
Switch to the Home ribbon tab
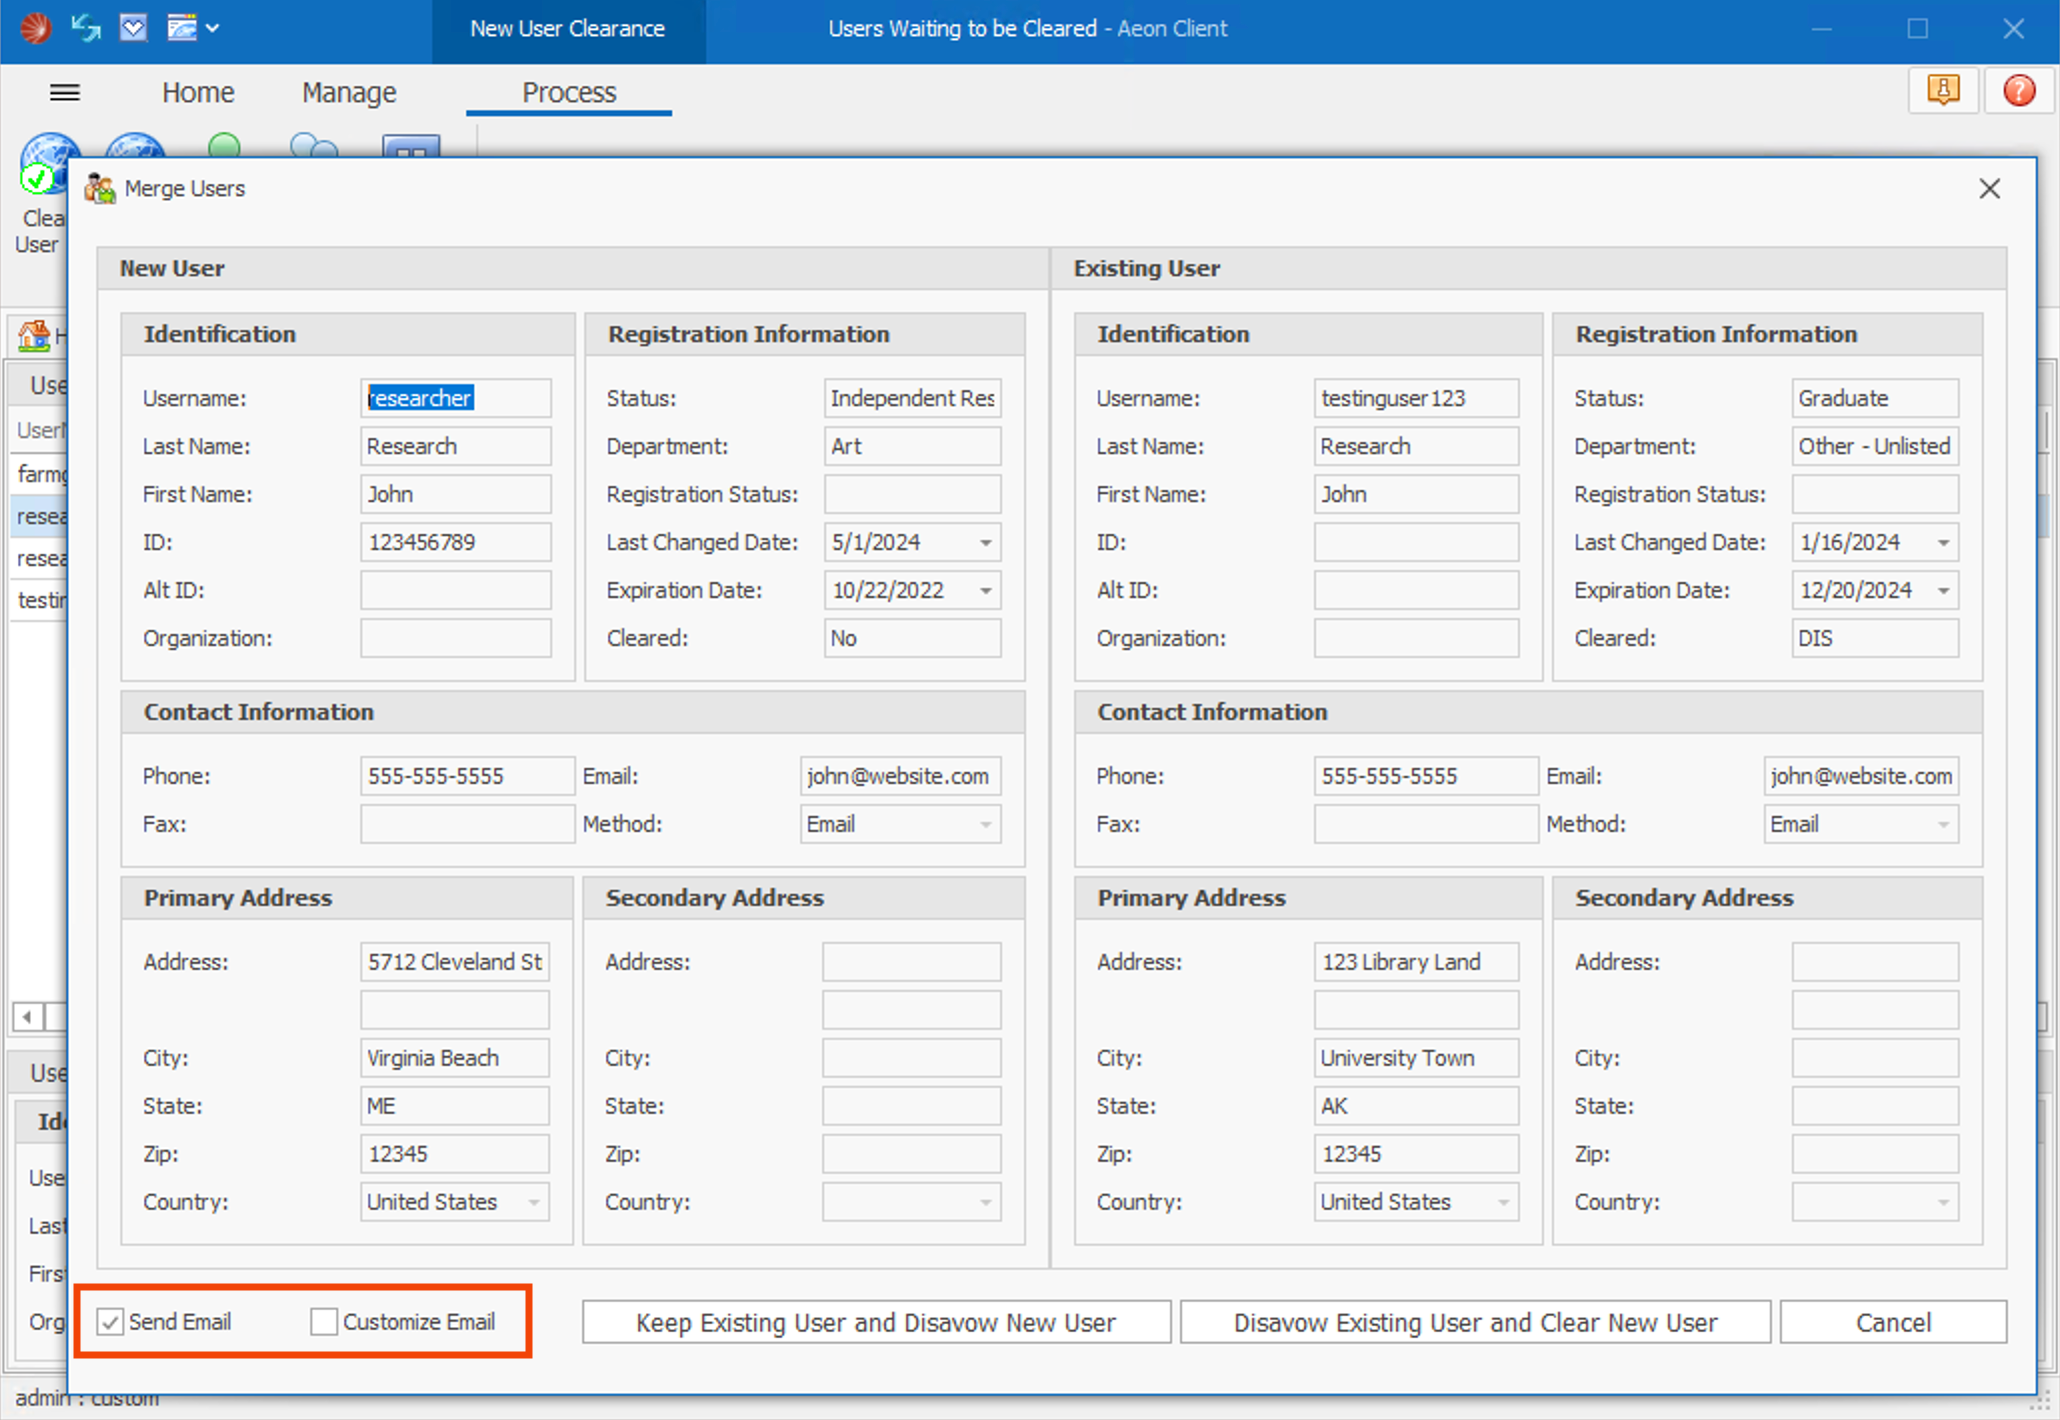coord(198,93)
